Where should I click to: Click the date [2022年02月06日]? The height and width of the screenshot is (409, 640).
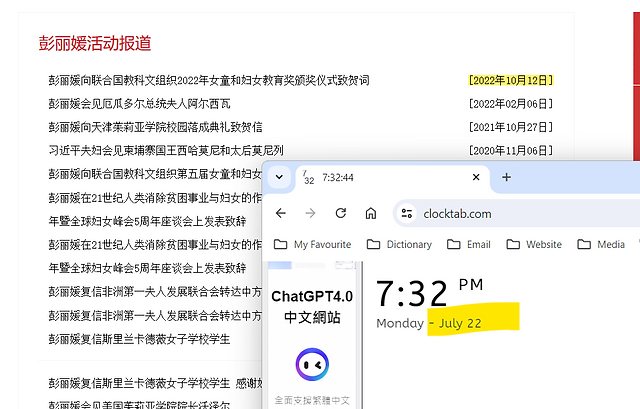tap(511, 104)
